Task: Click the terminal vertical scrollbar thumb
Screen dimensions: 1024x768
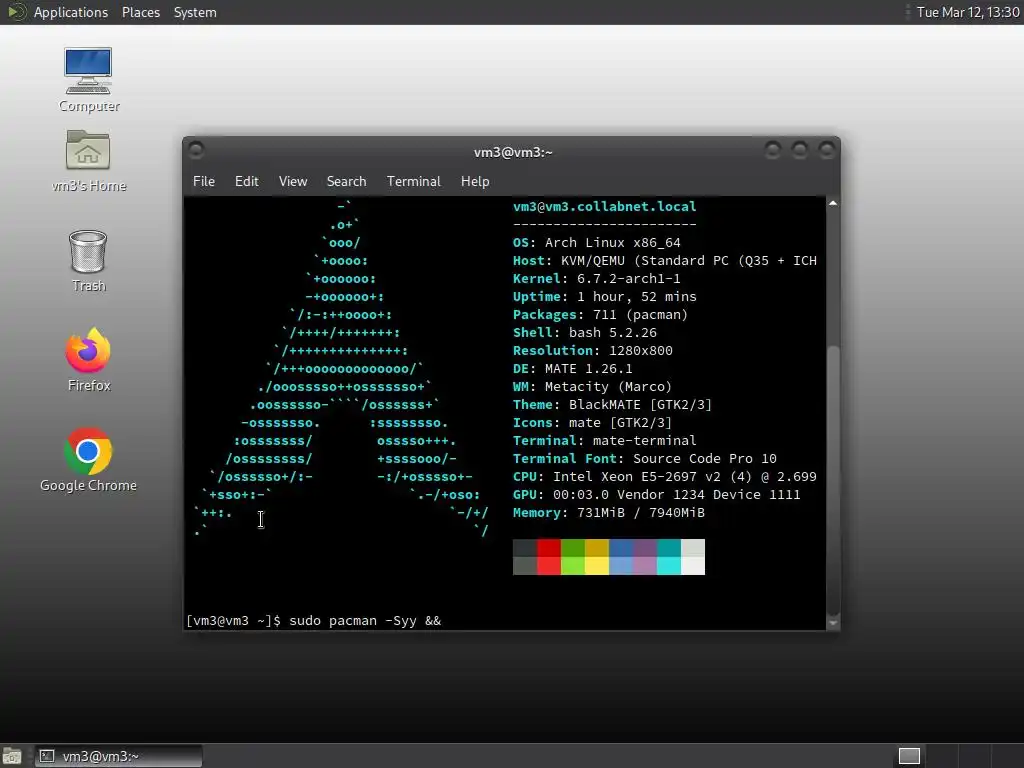Action: coord(833,480)
